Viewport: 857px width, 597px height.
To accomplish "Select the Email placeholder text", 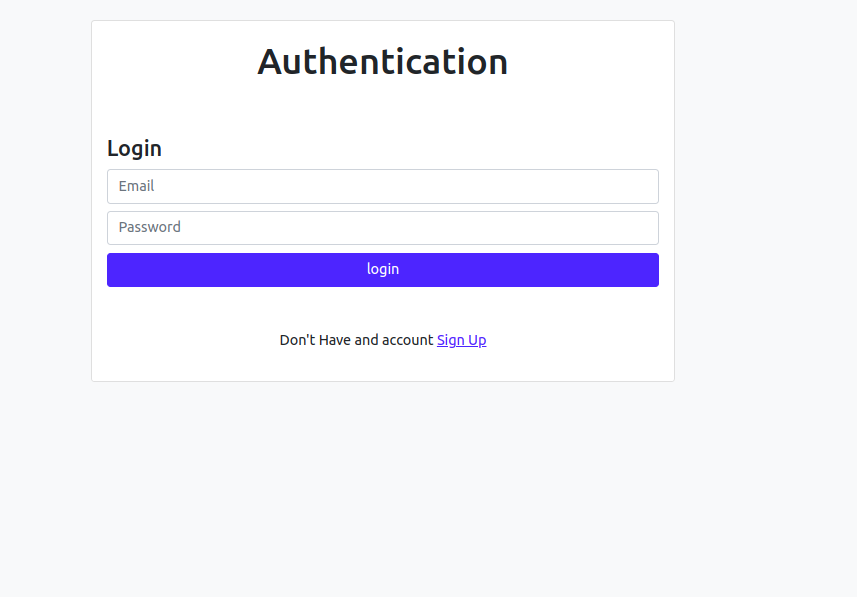I will click(137, 186).
